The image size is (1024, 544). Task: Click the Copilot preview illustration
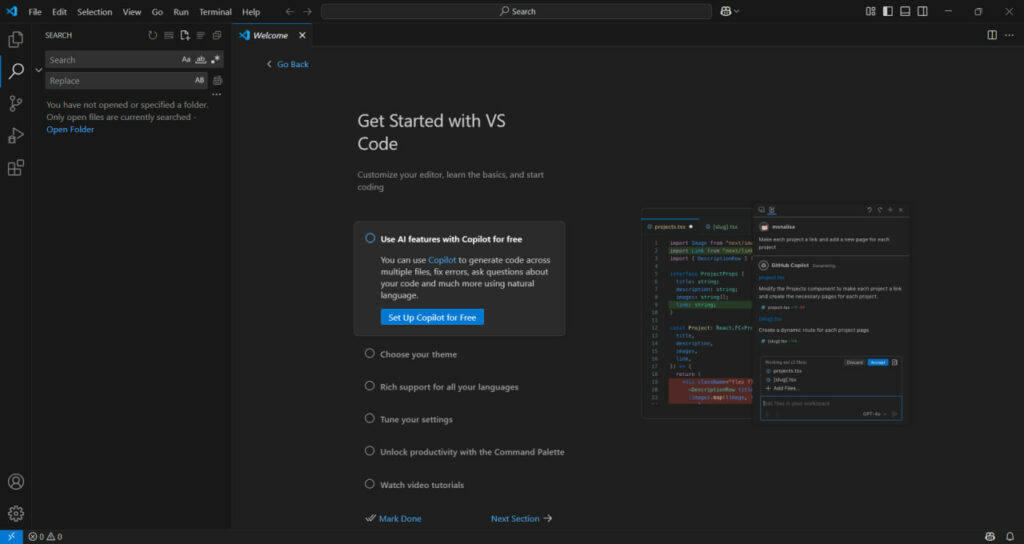(x=775, y=313)
